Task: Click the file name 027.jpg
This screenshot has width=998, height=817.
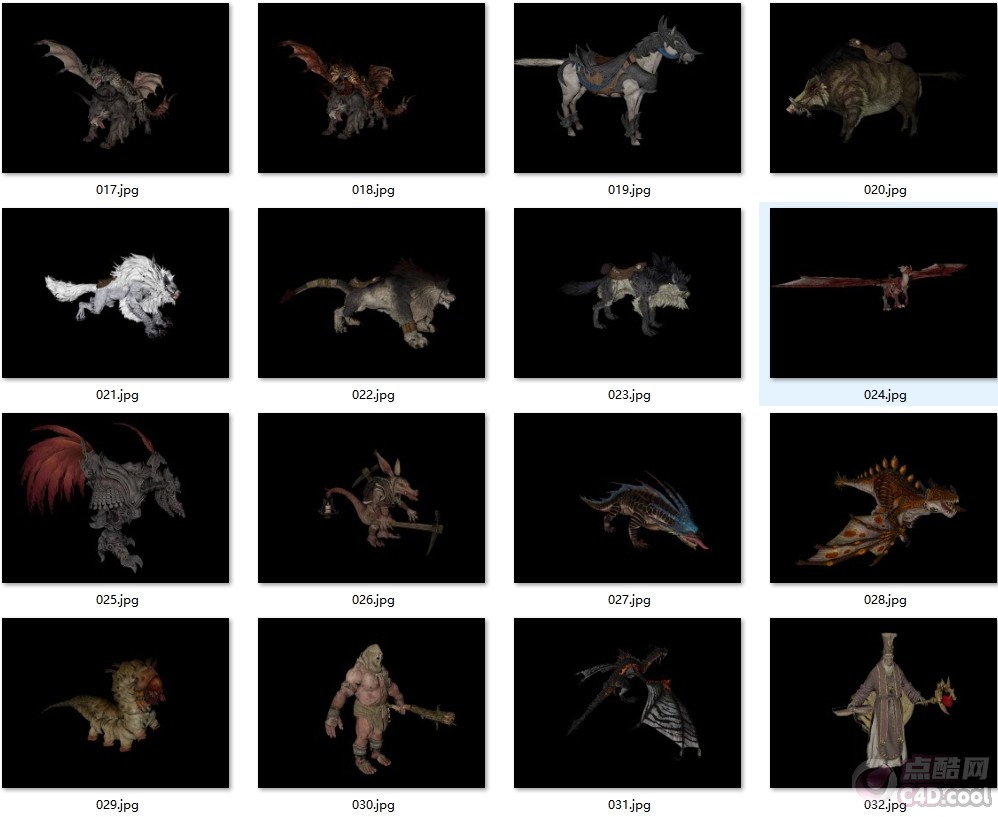Action: coord(629,599)
